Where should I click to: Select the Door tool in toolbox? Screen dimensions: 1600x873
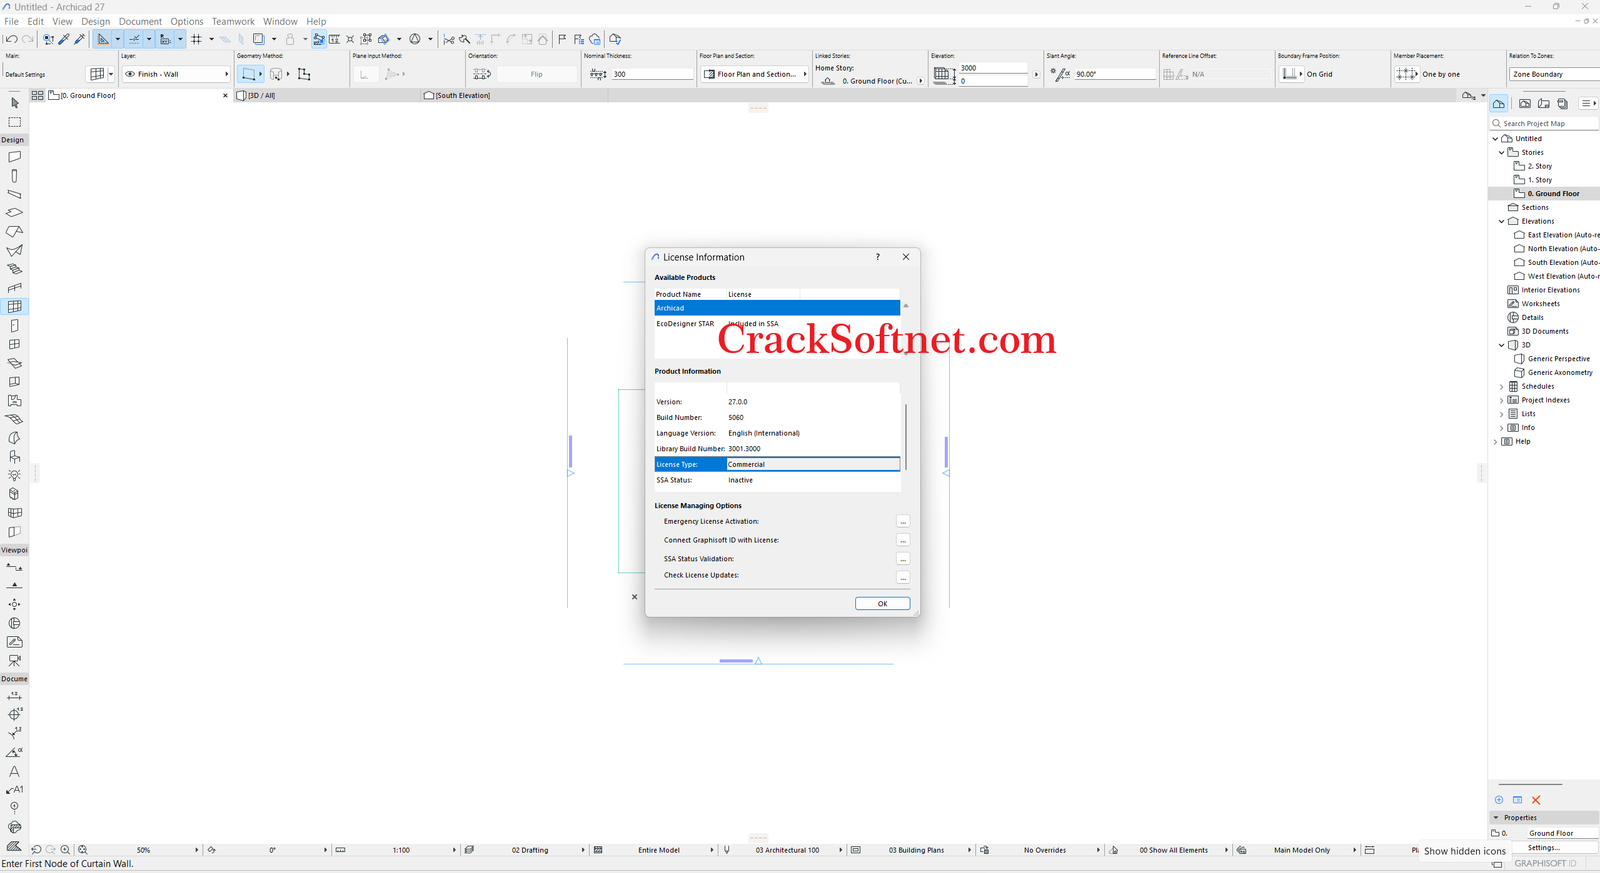click(x=14, y=326)
